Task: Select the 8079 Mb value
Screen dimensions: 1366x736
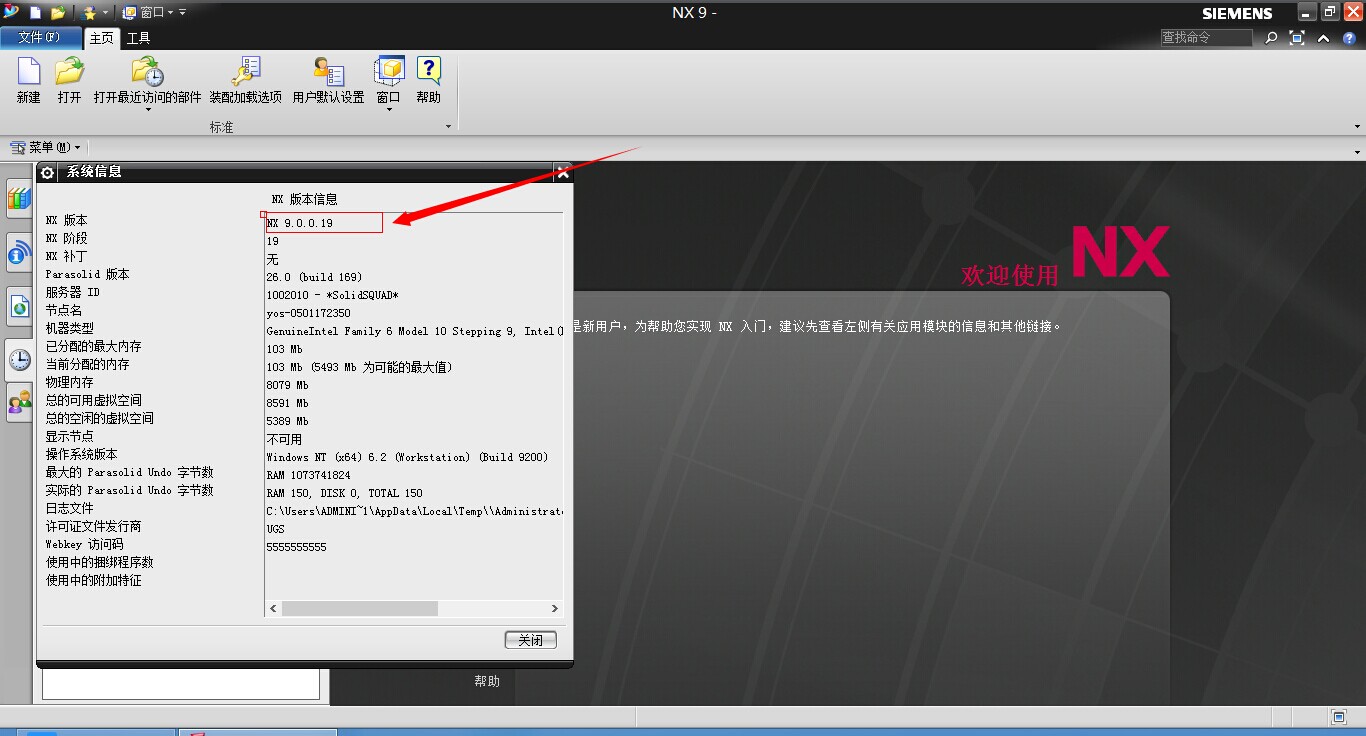Action: [288, 385]
